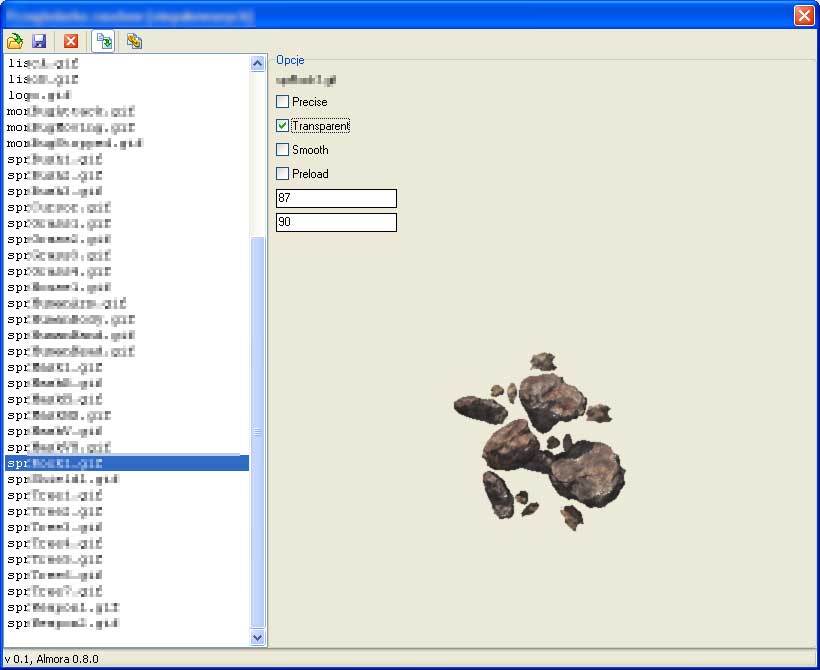Enable the Precise checkbox
Viewport: 820px width, 670px height.
283,102
